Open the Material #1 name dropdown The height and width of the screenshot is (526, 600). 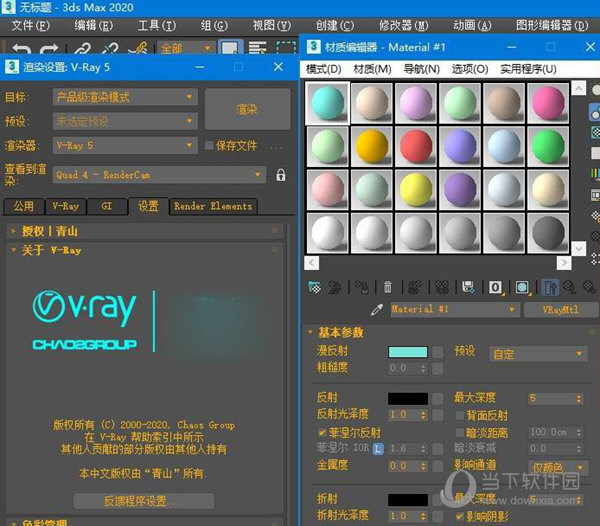[x=455, y=309]
